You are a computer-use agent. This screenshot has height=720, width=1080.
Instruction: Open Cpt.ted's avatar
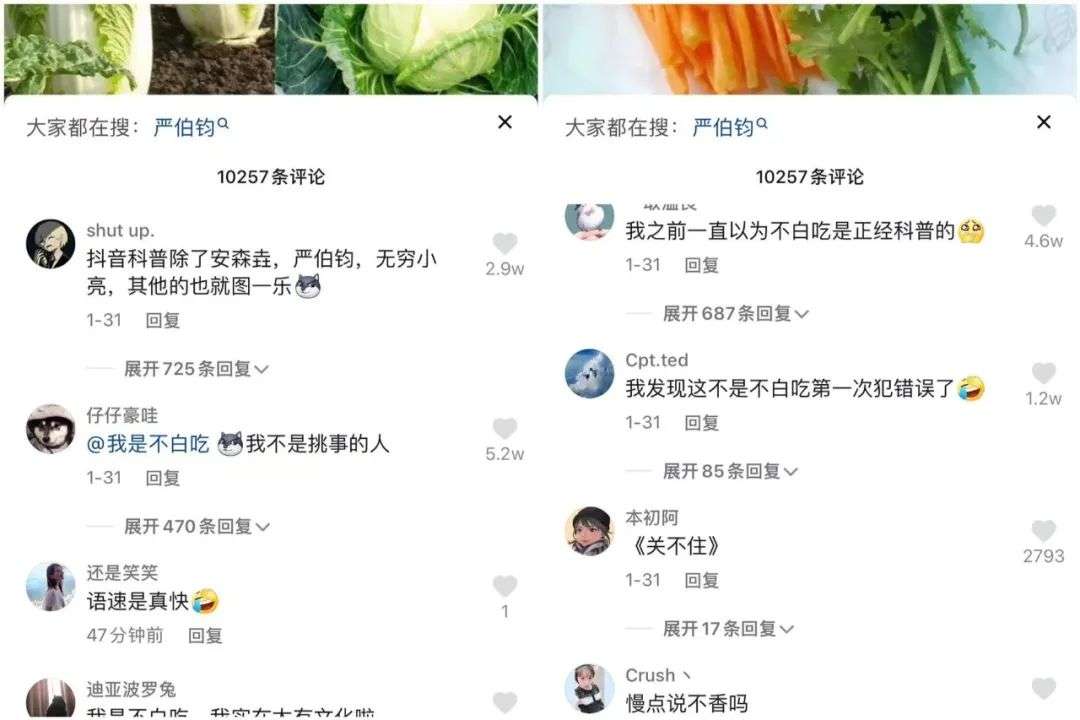589,373
